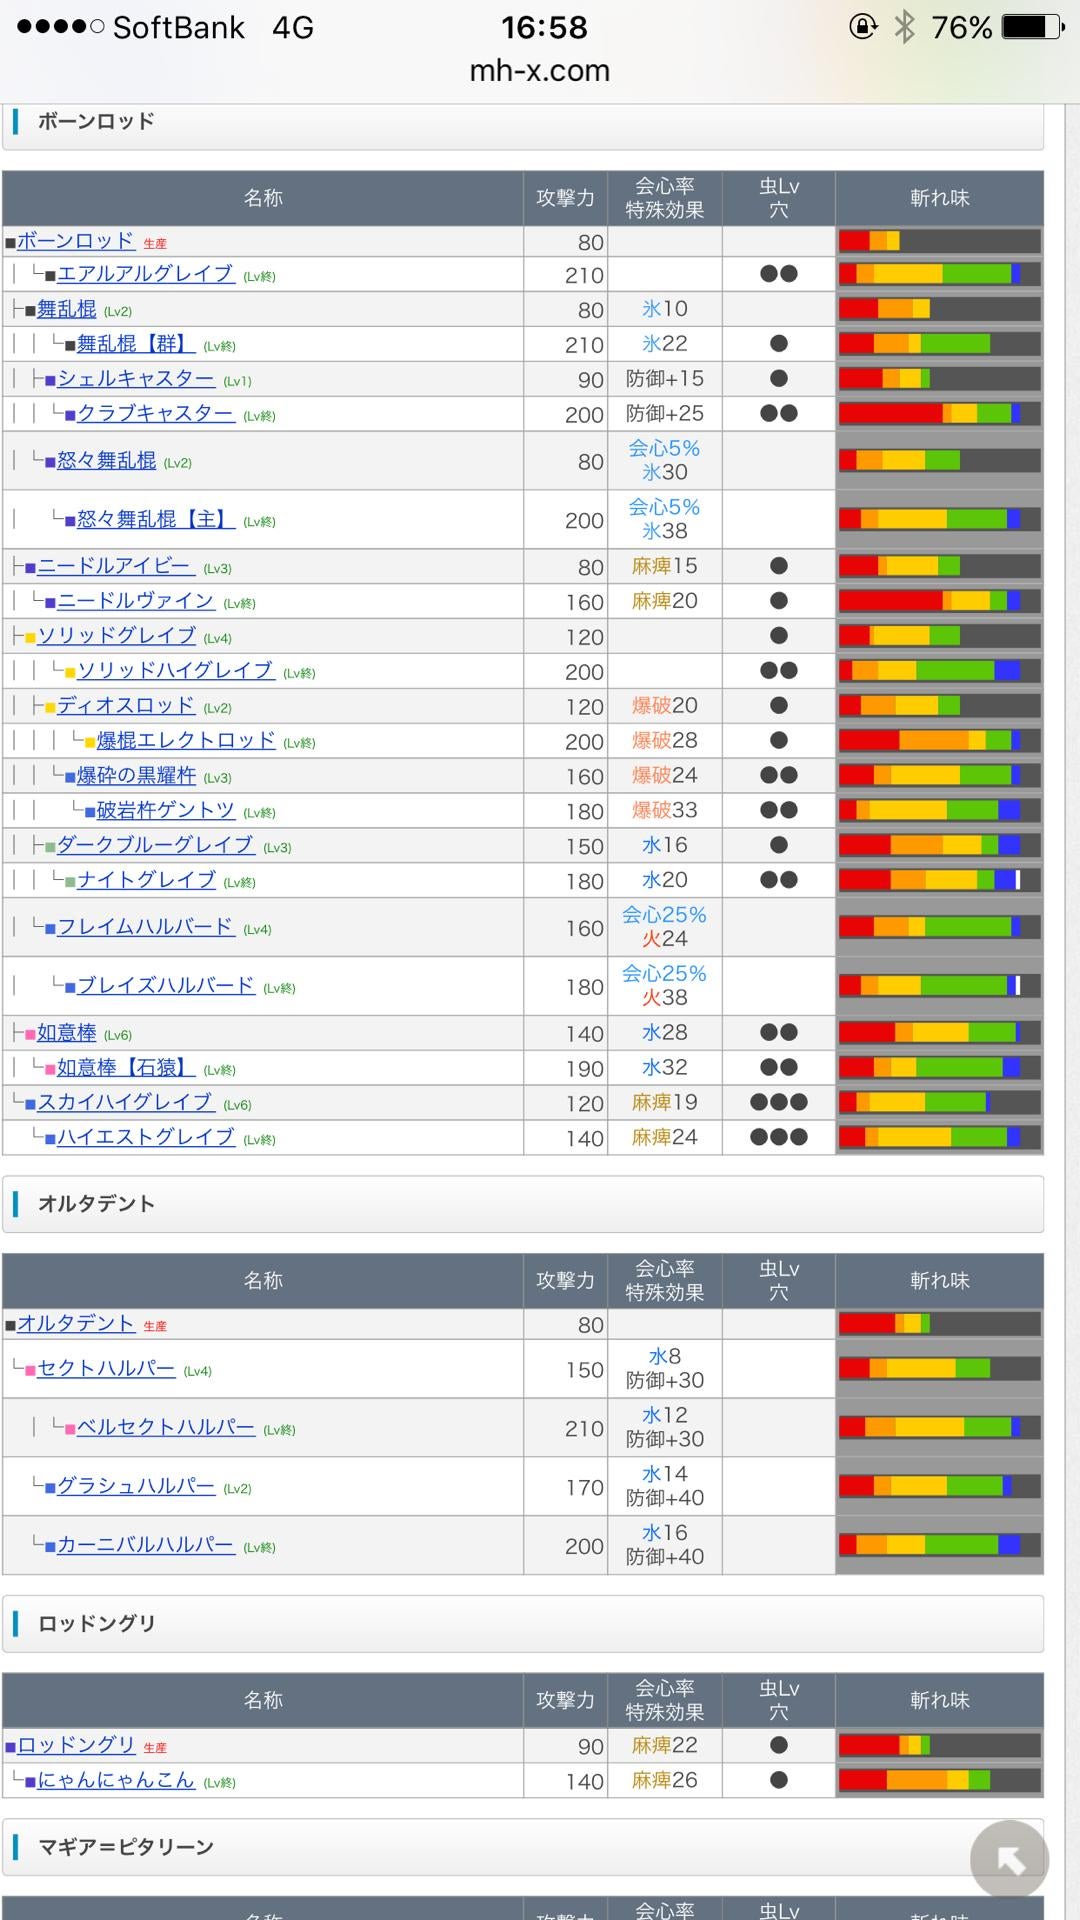
Task: Tap the mh-x.com address bar
Action: click(540, 71)
